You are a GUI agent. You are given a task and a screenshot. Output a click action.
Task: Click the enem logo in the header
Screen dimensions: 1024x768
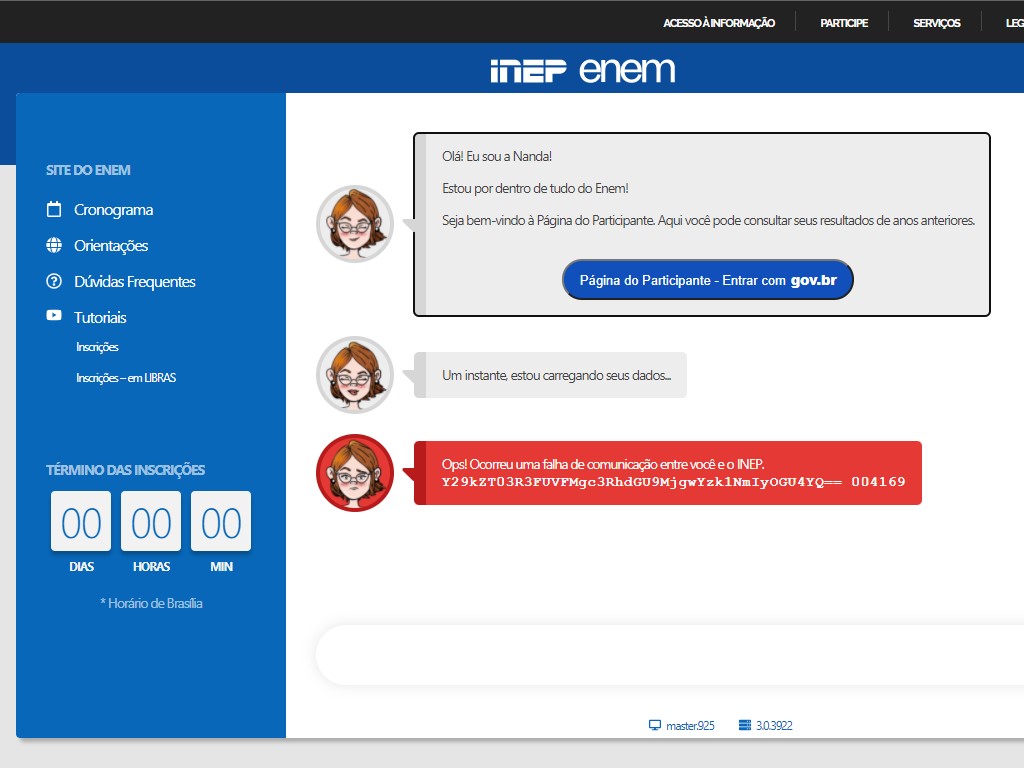(x=627, y=70)
